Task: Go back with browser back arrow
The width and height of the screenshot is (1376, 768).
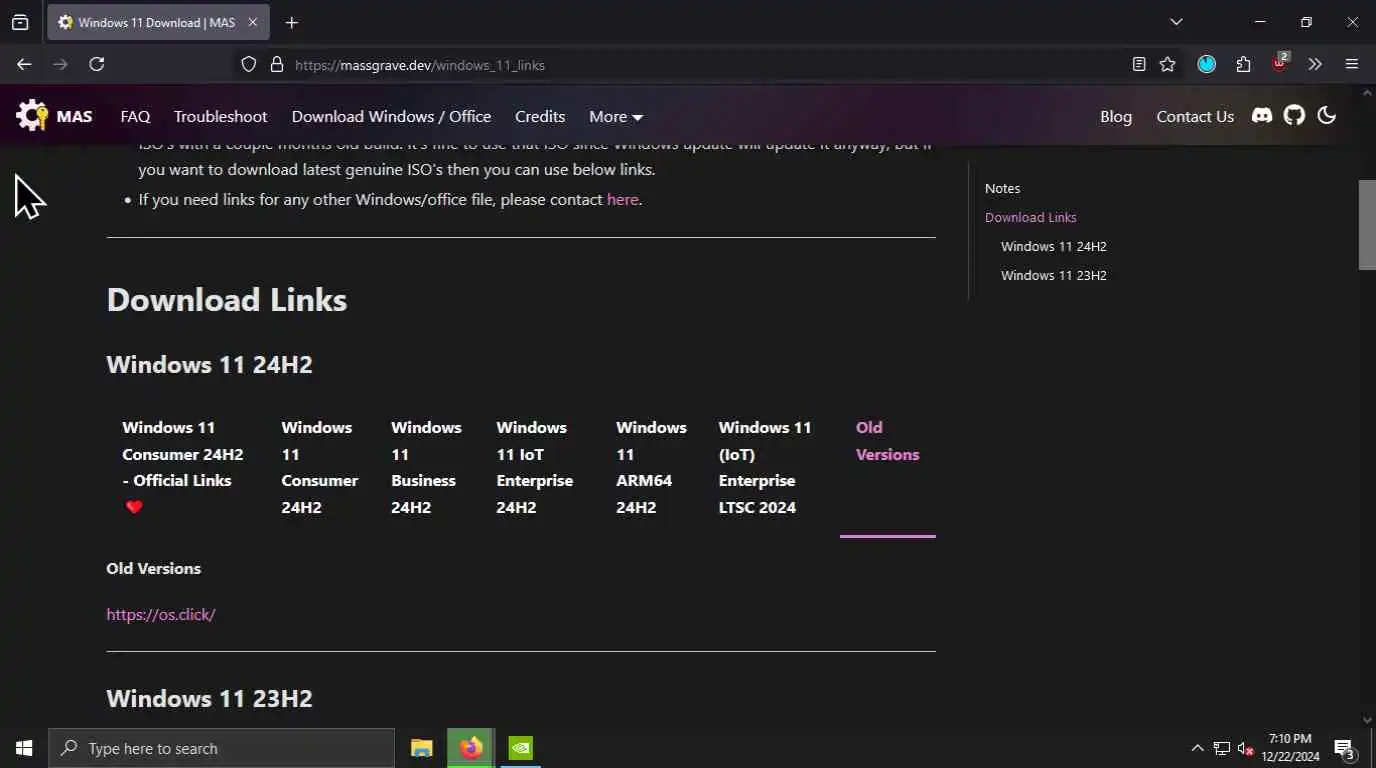Action: [x=24, y=64]
